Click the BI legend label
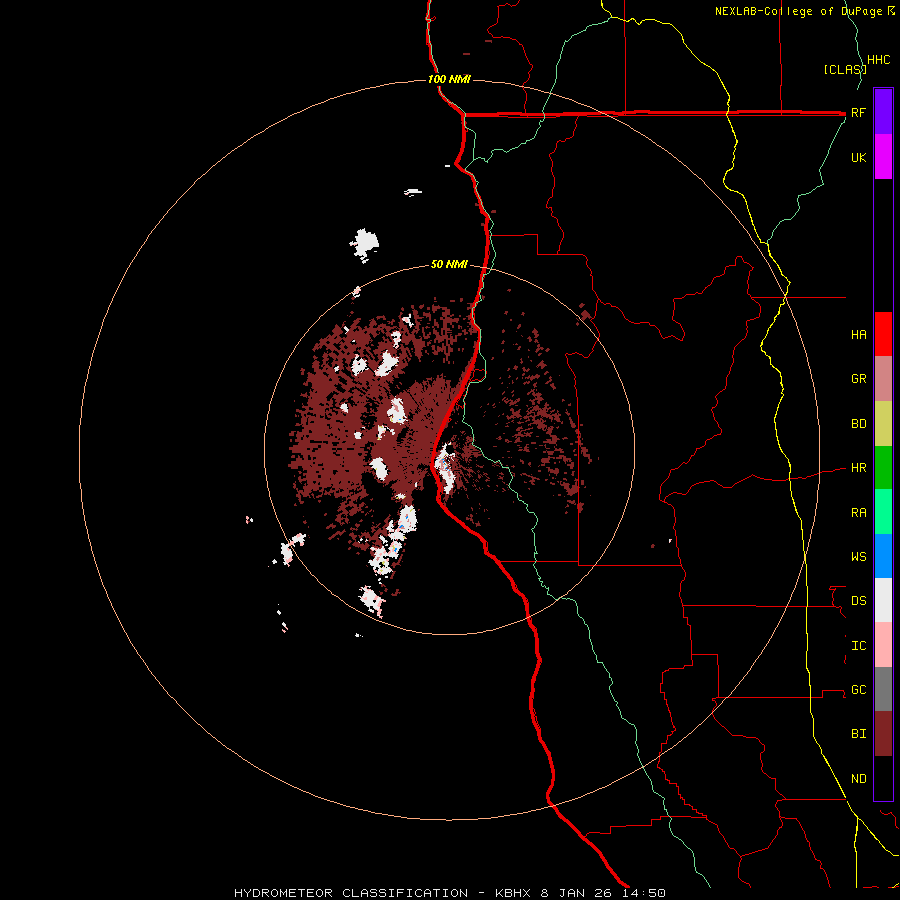Viewport: 900px width, 900px height. (x=859, y=734)
